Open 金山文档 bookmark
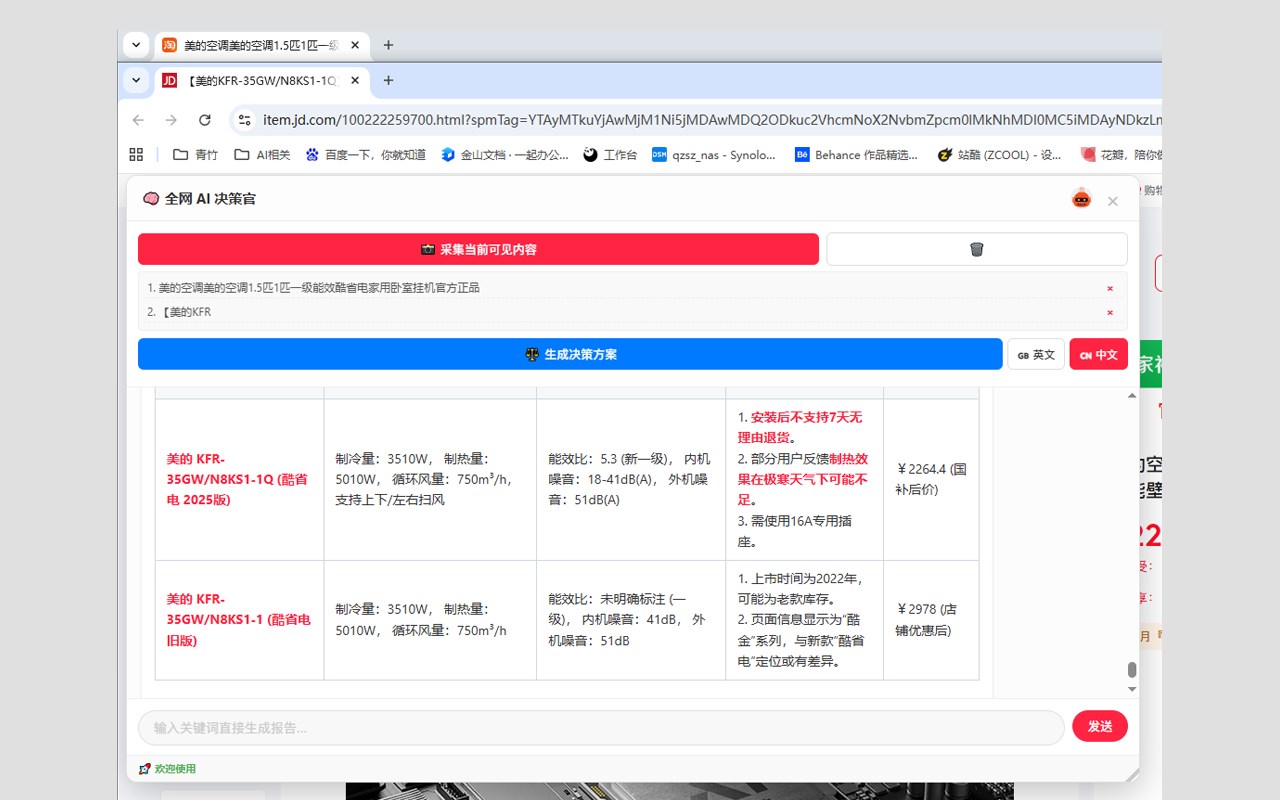Image resolution: width=1280 pixels, height=800 pixels. tap(505, 154)
